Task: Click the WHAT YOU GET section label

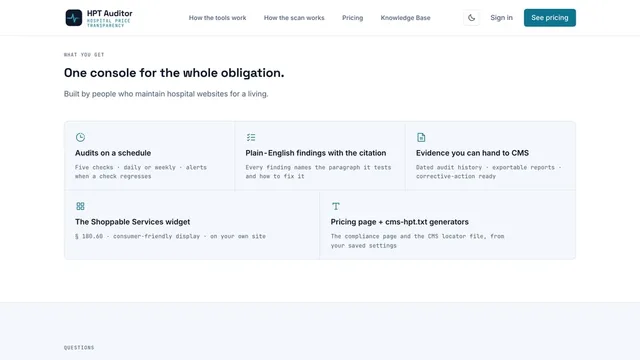Action: click(84, 55)
